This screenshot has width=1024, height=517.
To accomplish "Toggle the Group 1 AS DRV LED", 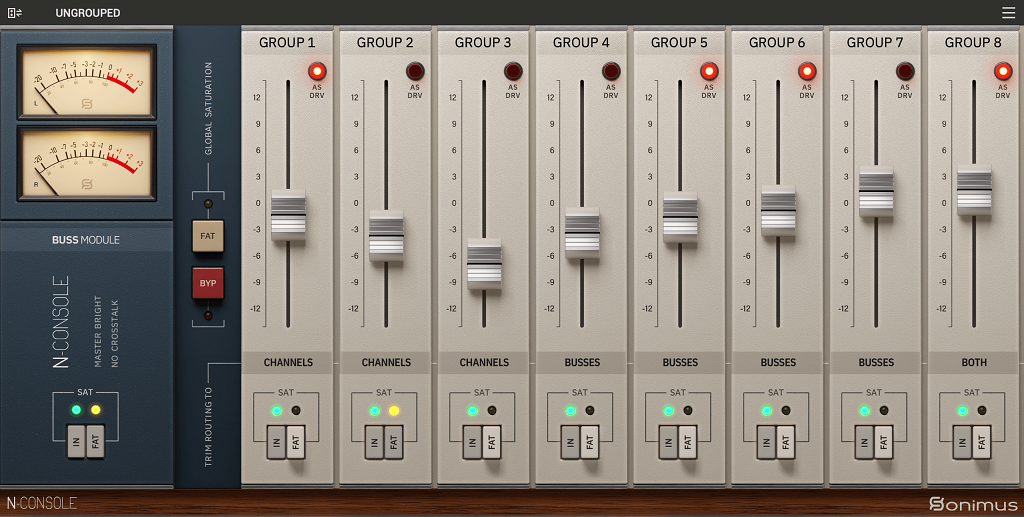I will point(317,71).
